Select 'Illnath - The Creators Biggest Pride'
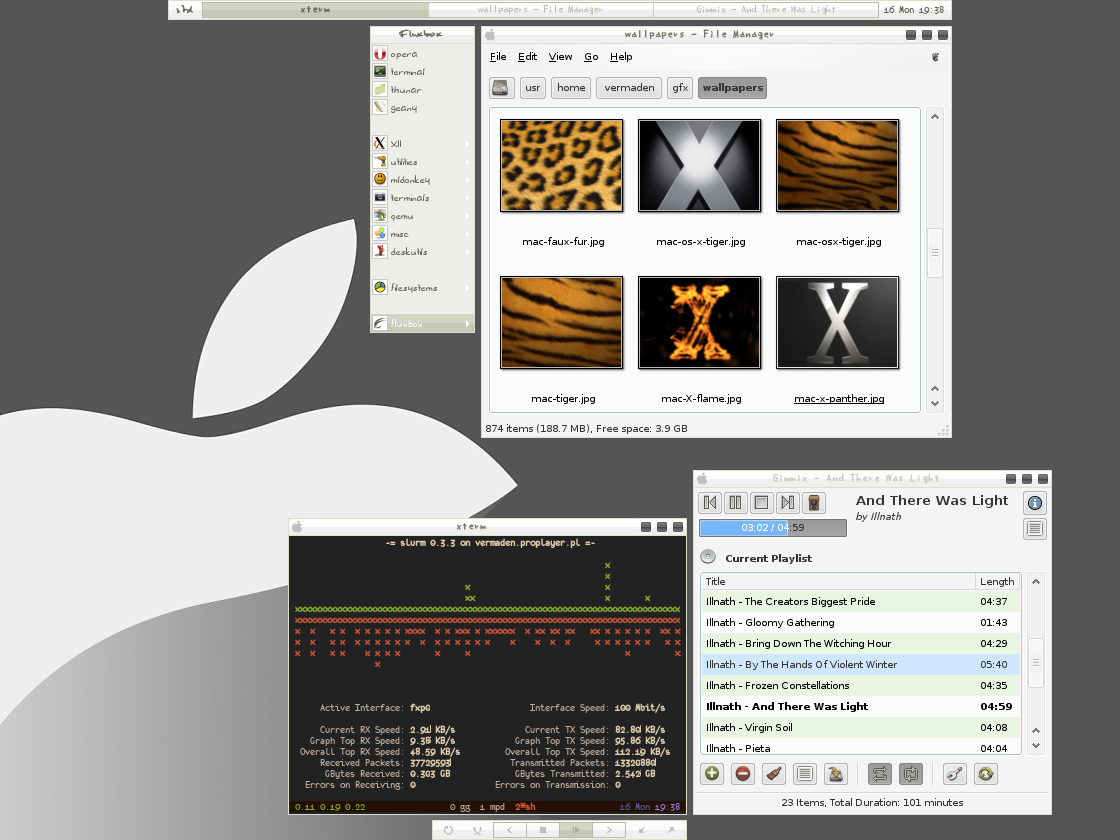This screenshot has width=1120, height=840. (860, 601)
